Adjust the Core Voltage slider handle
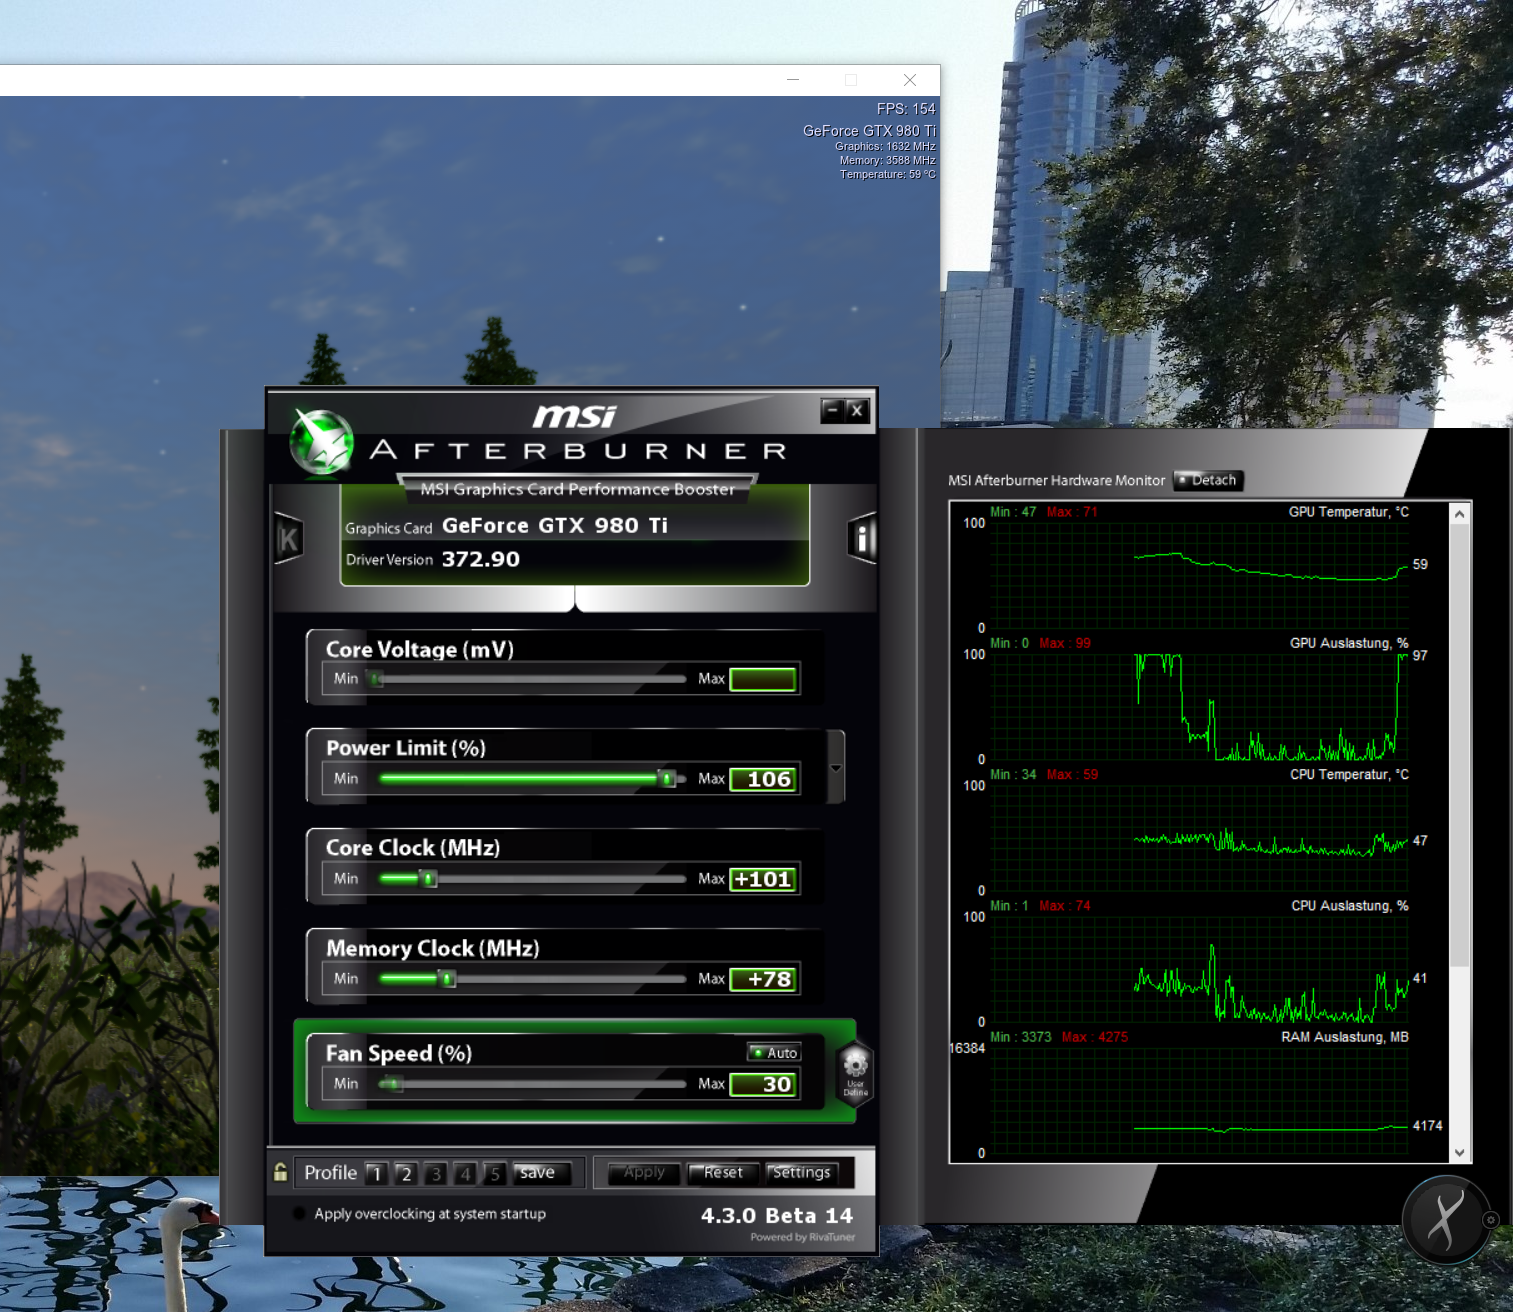This screenshot has height=1312, width=1536. 376,679
